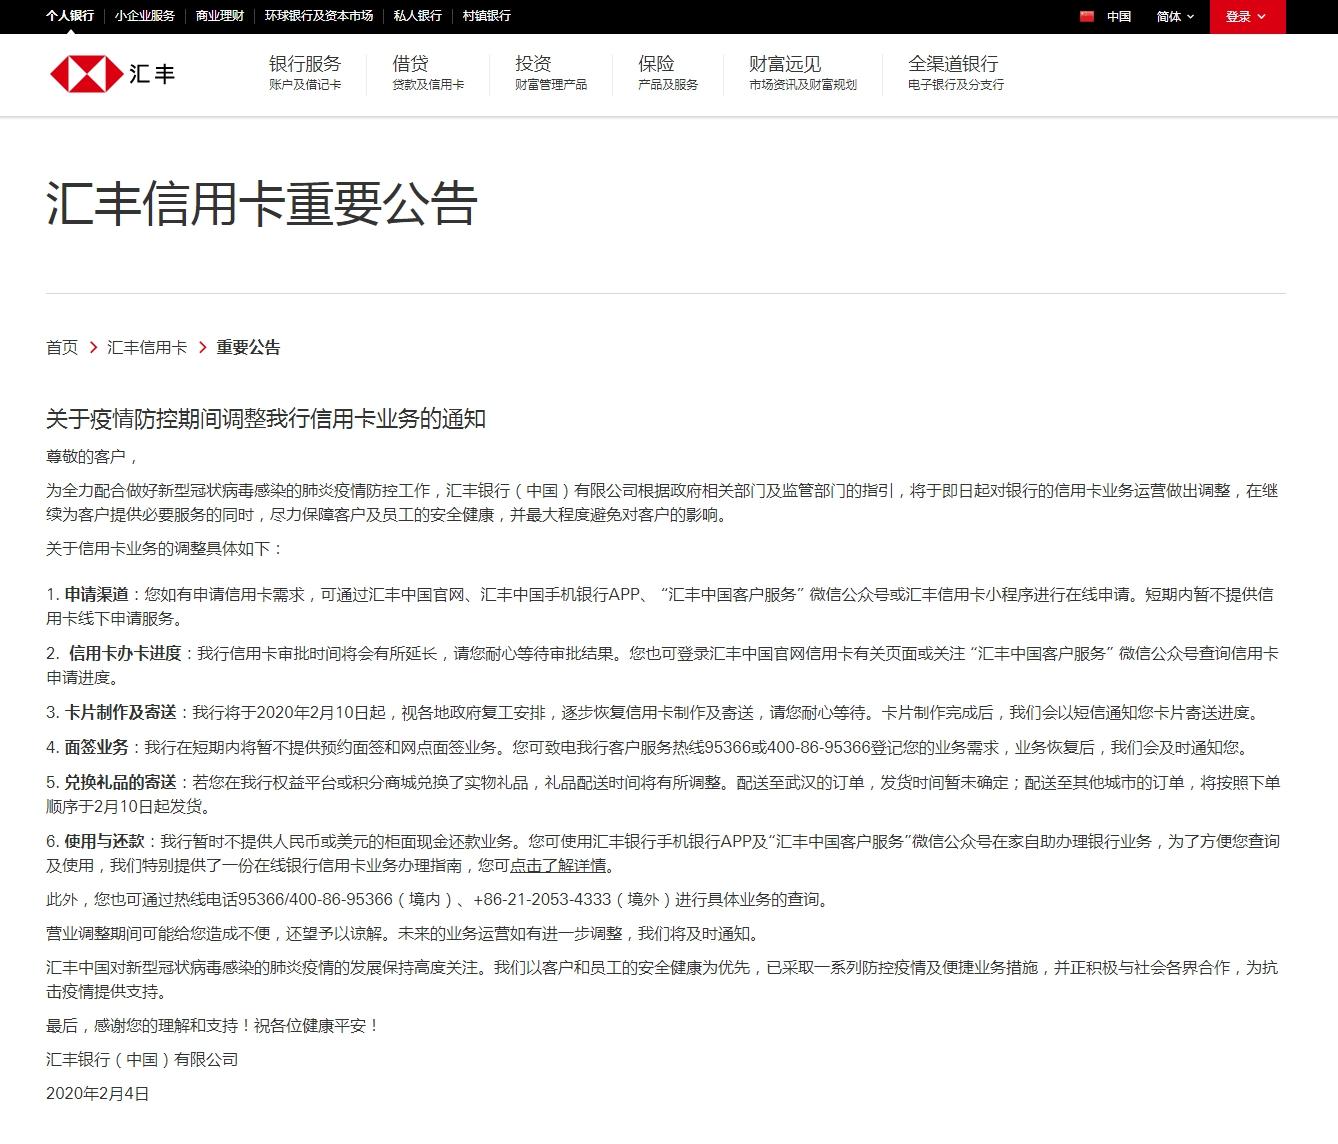
Task: Click the 中国 region link
Action: click(x=1119, y=16)
